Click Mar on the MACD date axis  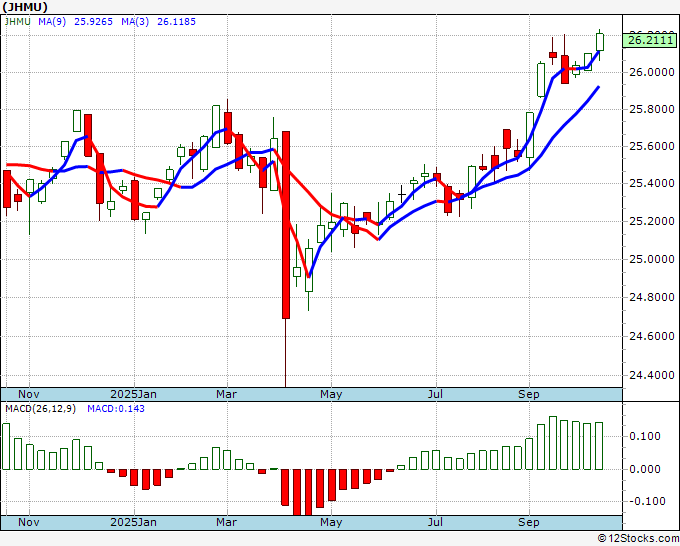pos(226,522)
